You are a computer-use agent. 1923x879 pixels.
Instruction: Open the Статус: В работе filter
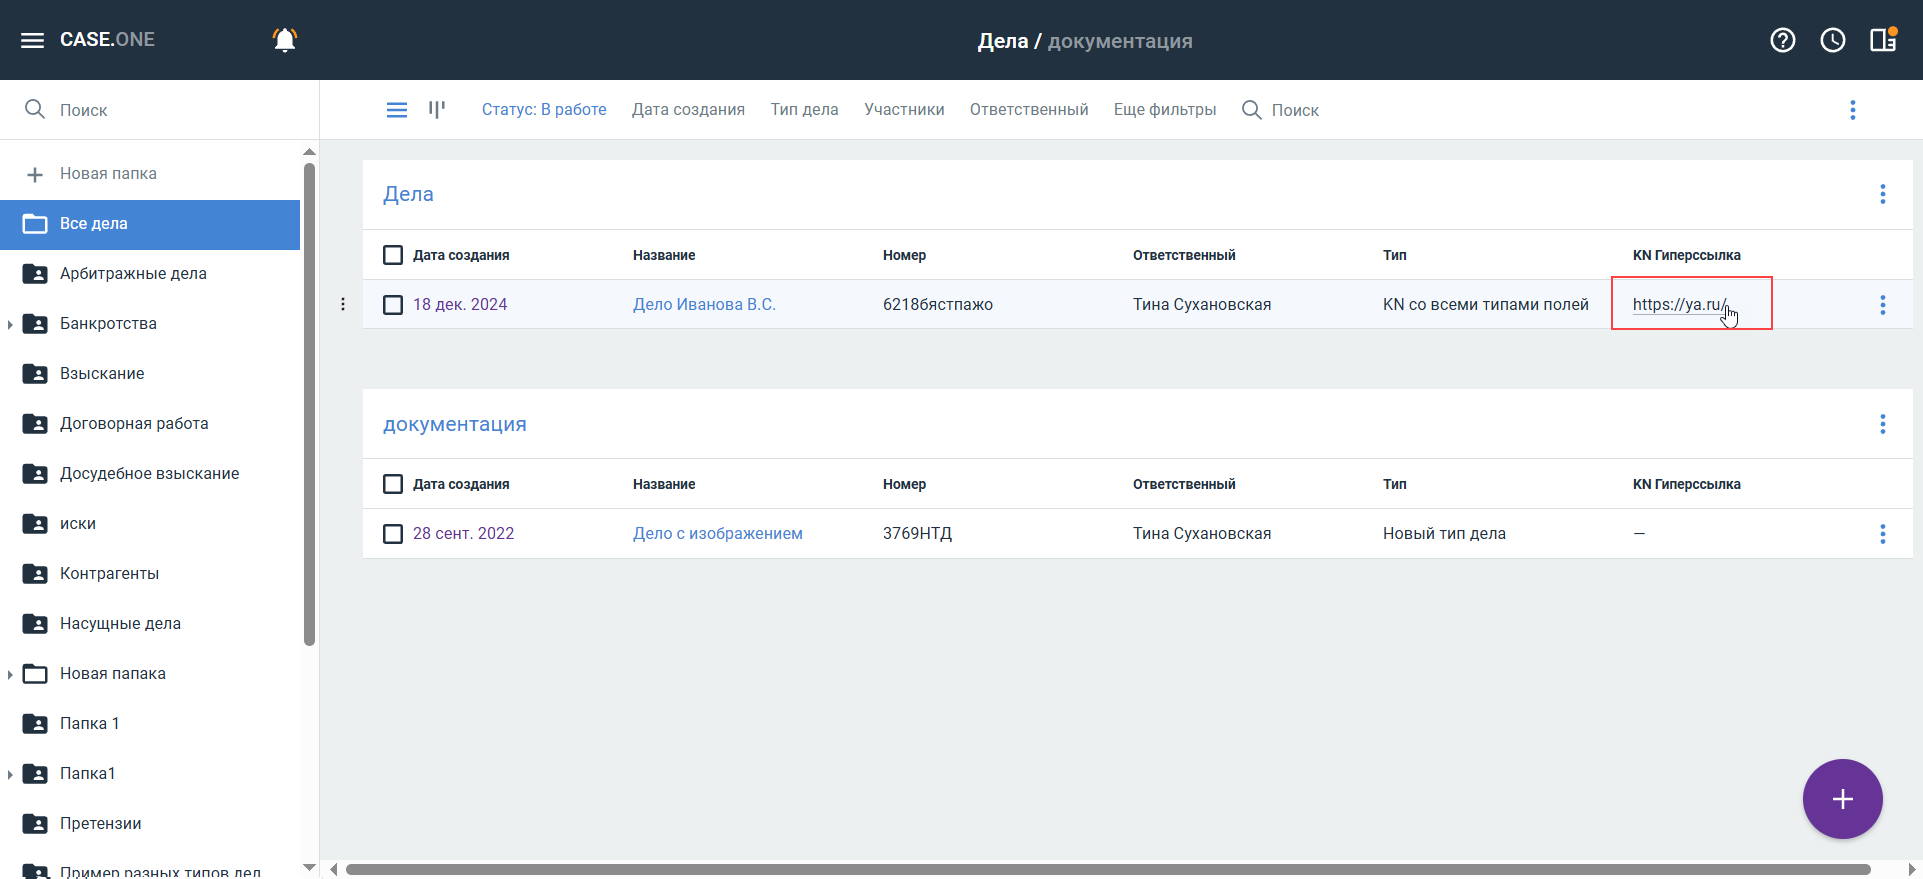click(x=544, y=110)
